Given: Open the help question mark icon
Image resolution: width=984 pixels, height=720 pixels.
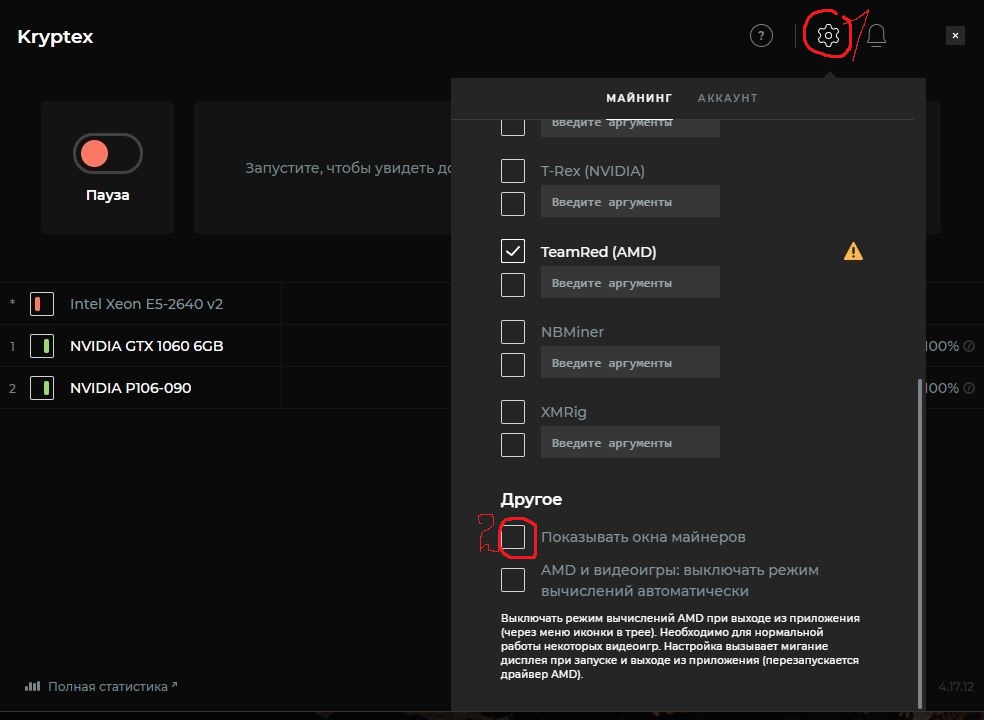Looking at the screenshot, I should (x=761, y=36).
